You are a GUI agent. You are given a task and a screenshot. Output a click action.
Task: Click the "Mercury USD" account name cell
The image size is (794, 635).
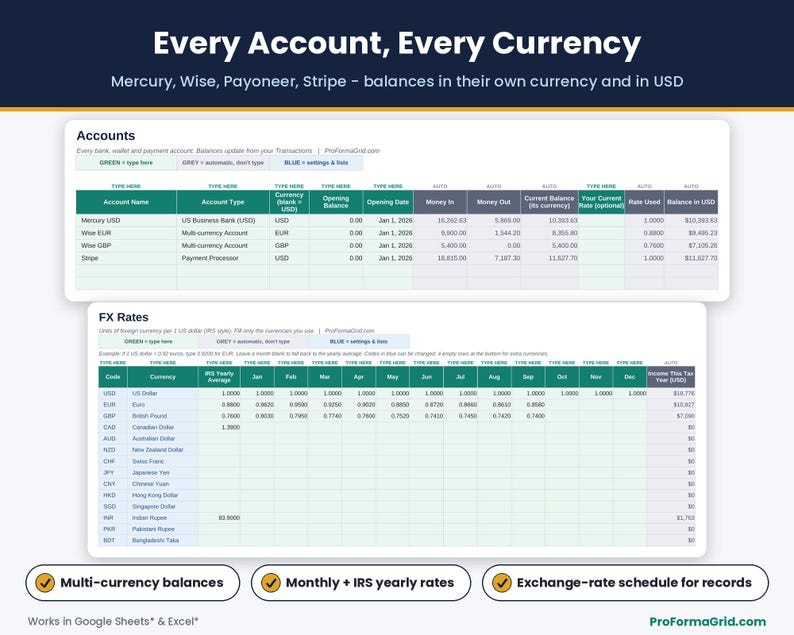(126, 221)
